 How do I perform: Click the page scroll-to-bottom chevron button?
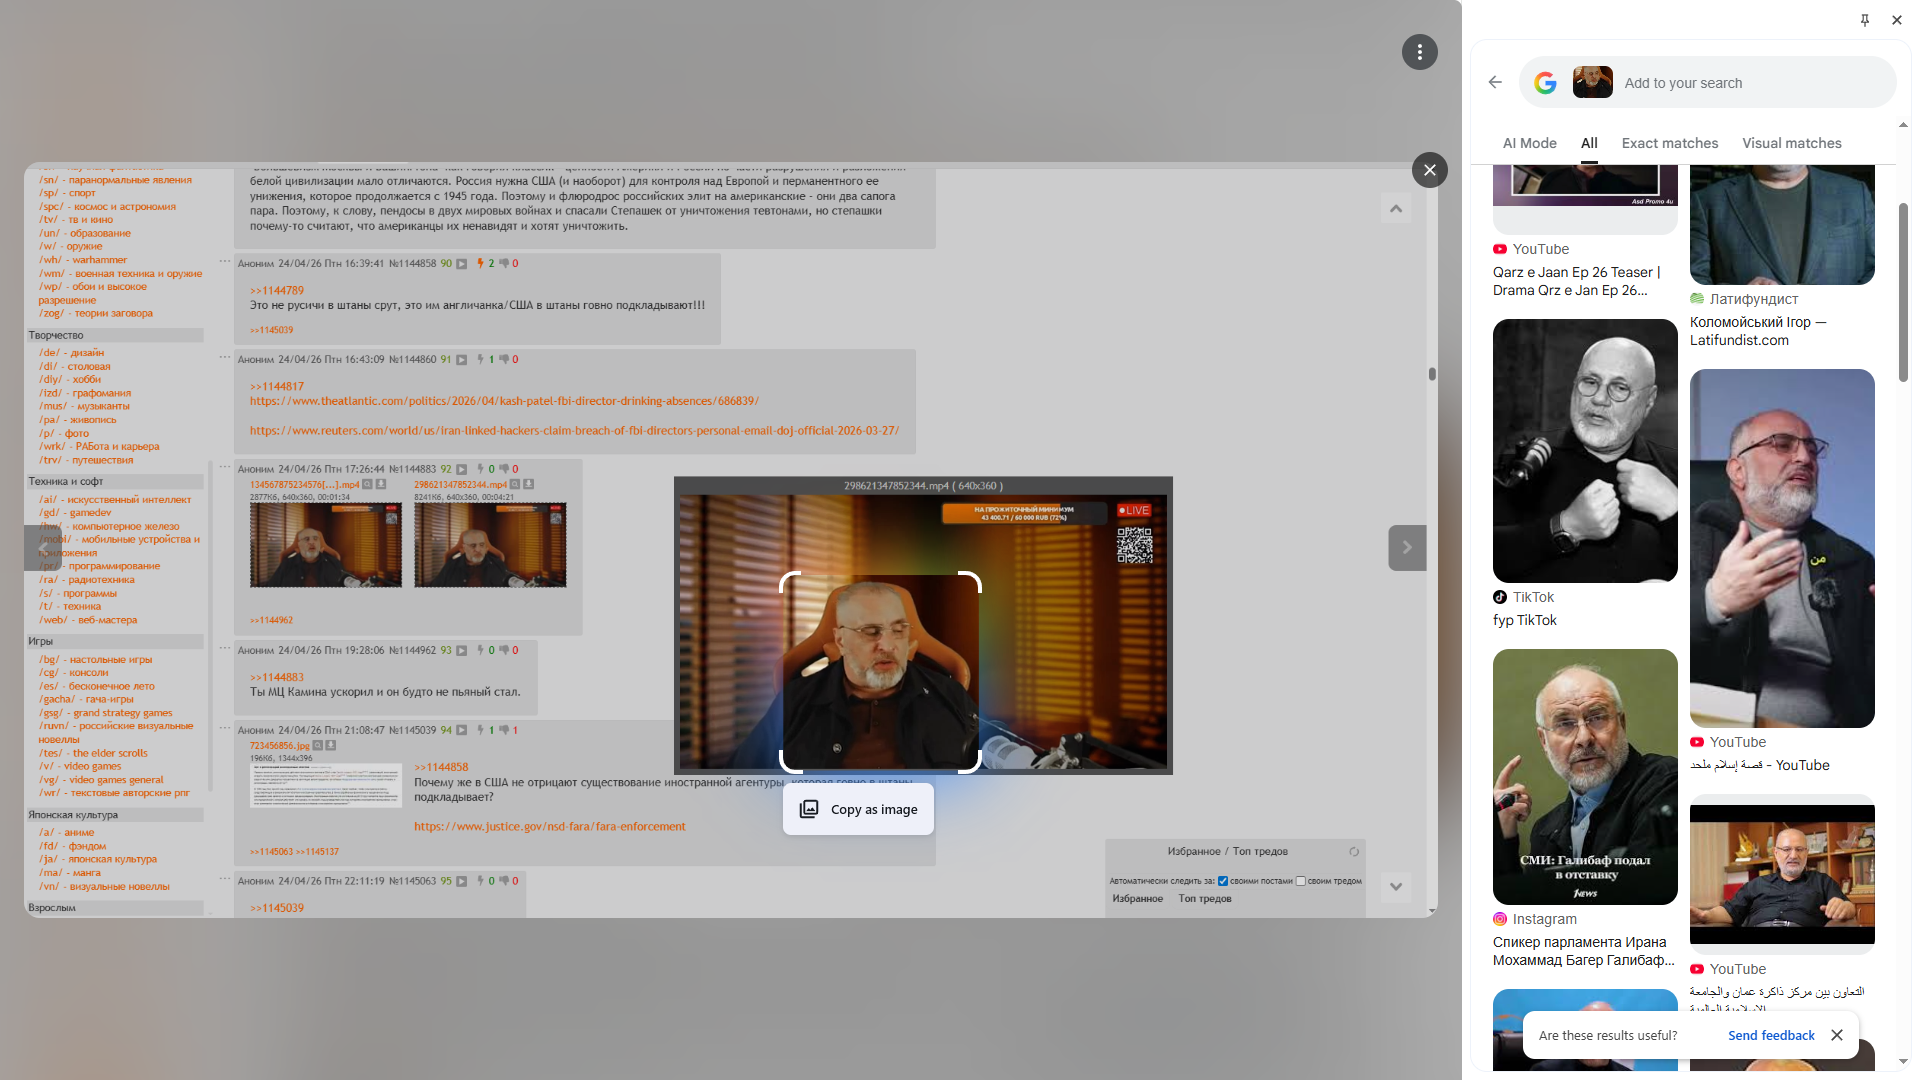pyautogui.click(x=1396, y=886)
